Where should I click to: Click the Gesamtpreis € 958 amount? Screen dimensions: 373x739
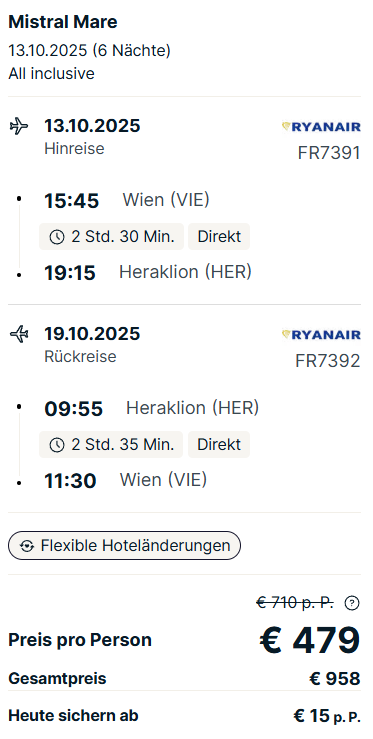[335, 679]
